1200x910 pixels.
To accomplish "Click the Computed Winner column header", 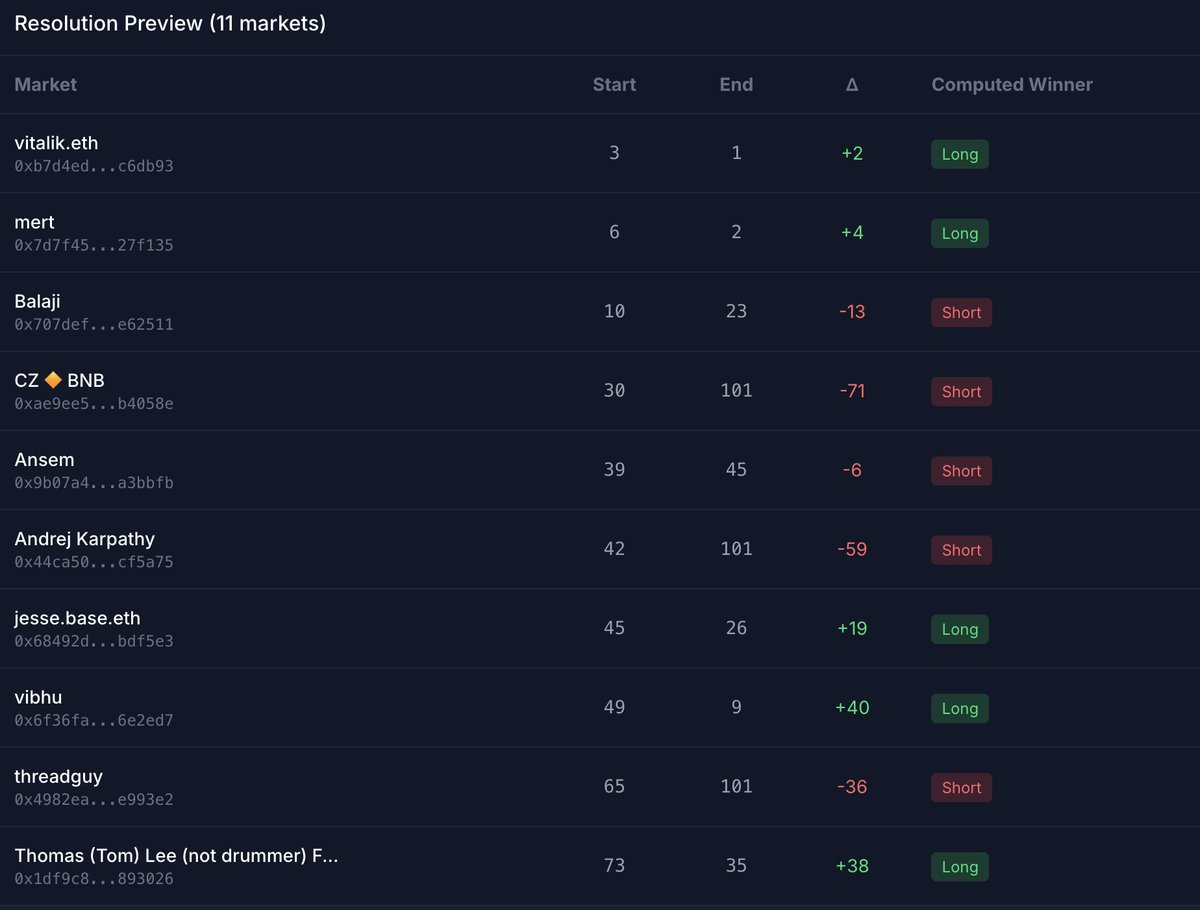I will point(1012,85).
